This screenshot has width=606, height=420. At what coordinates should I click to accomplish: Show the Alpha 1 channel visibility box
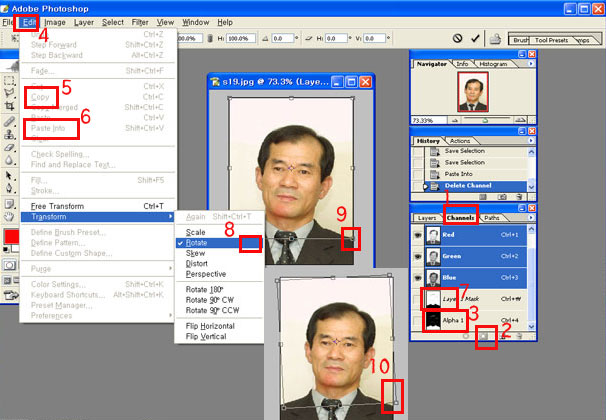tap(418, 320)
